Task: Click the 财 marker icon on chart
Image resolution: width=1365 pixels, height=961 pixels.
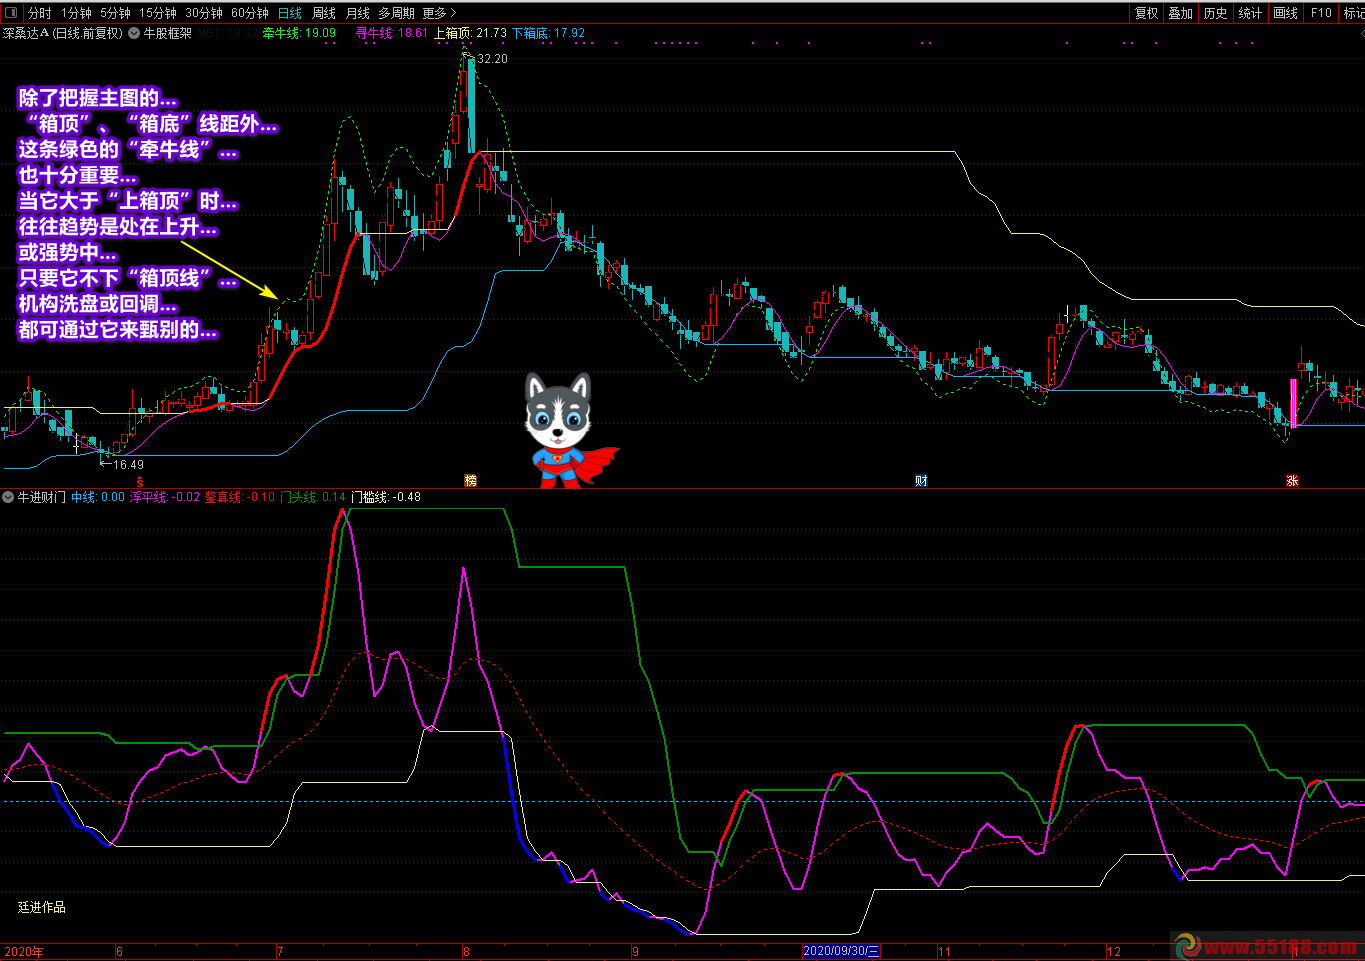Action: (921, 481)
